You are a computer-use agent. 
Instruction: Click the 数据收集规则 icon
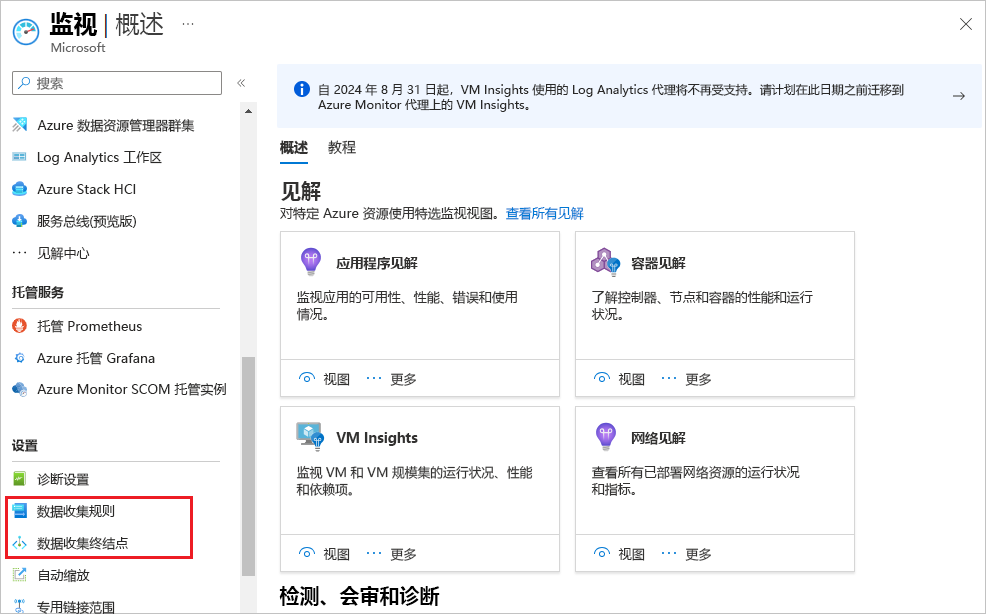[x=19, y=511]
